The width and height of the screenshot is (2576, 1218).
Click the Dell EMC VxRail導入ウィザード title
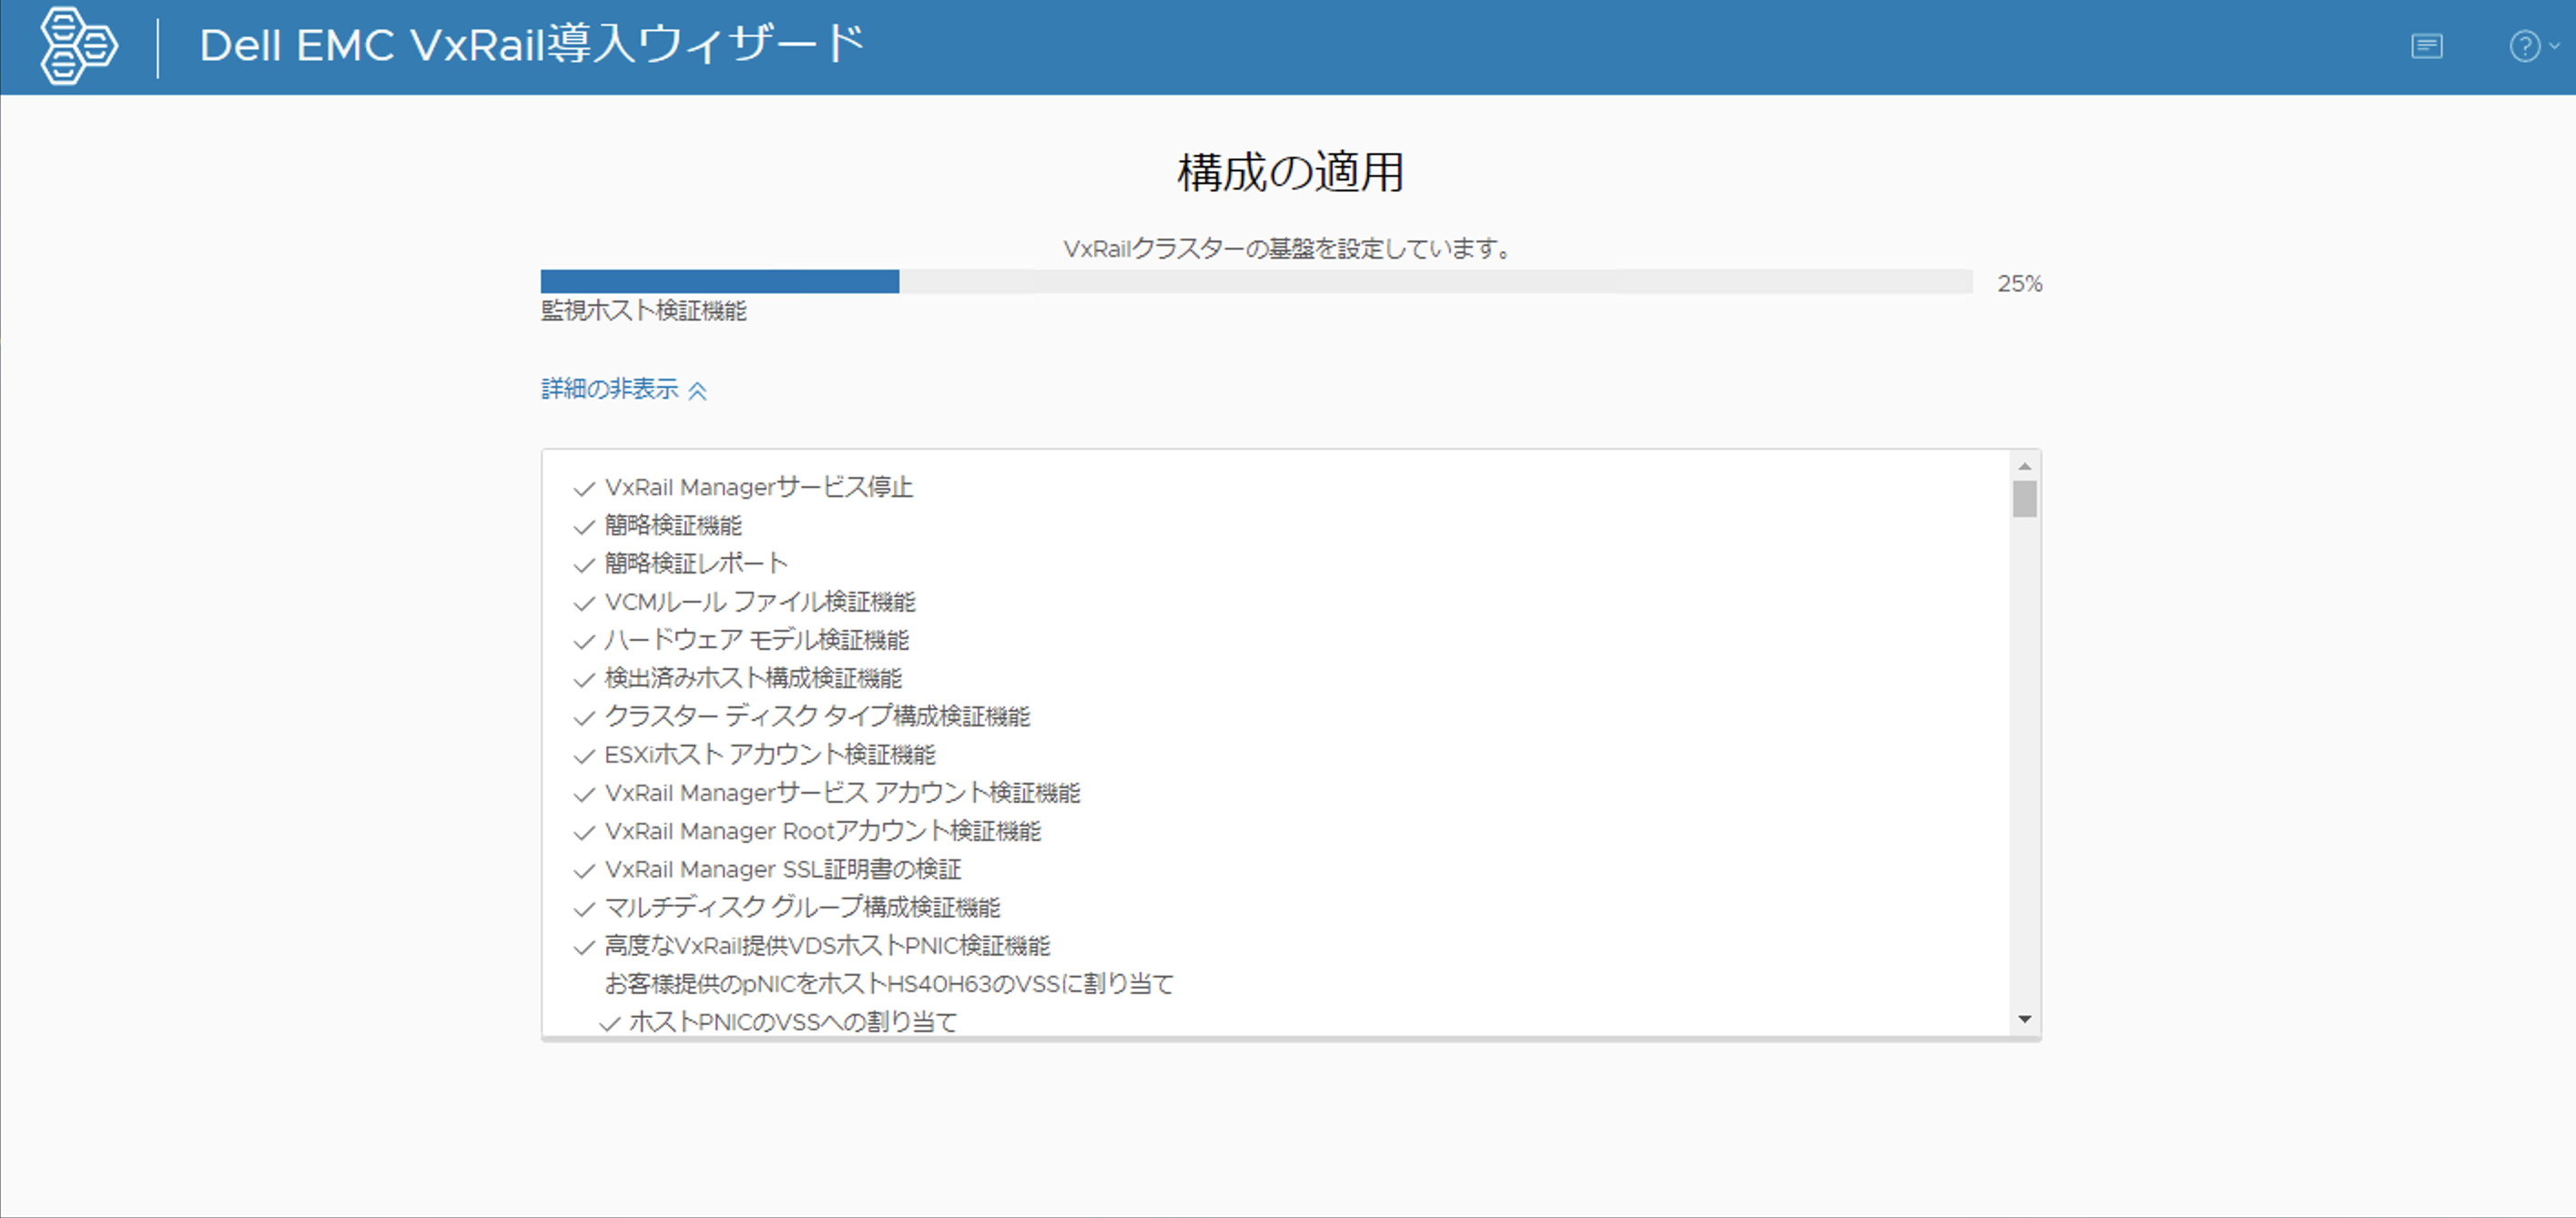532,46
